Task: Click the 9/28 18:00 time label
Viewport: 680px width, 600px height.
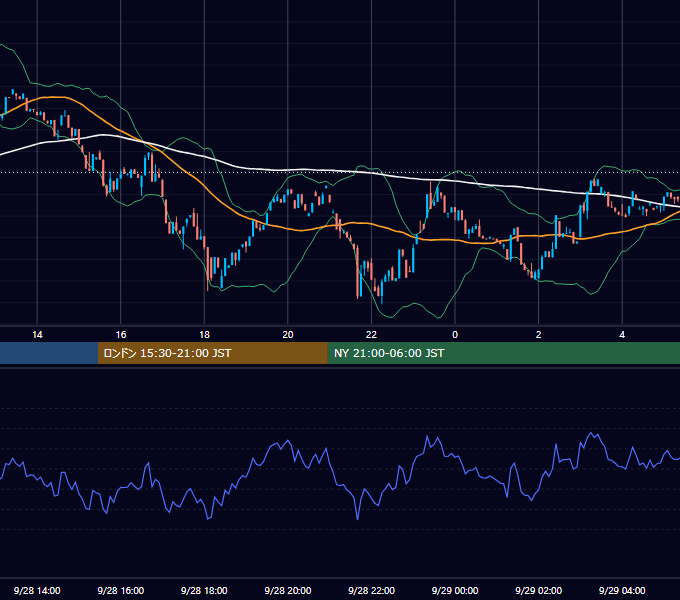Action: point(204,590)
